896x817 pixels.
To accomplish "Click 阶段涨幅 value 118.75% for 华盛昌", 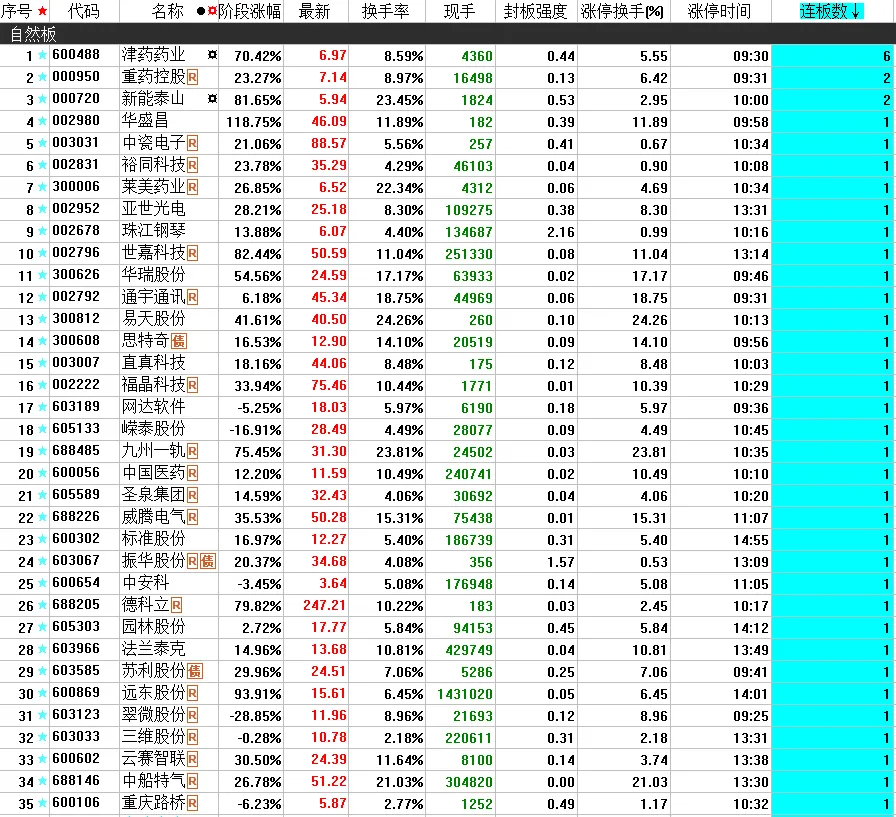I will pyautogui.click(x=254, y=122).
